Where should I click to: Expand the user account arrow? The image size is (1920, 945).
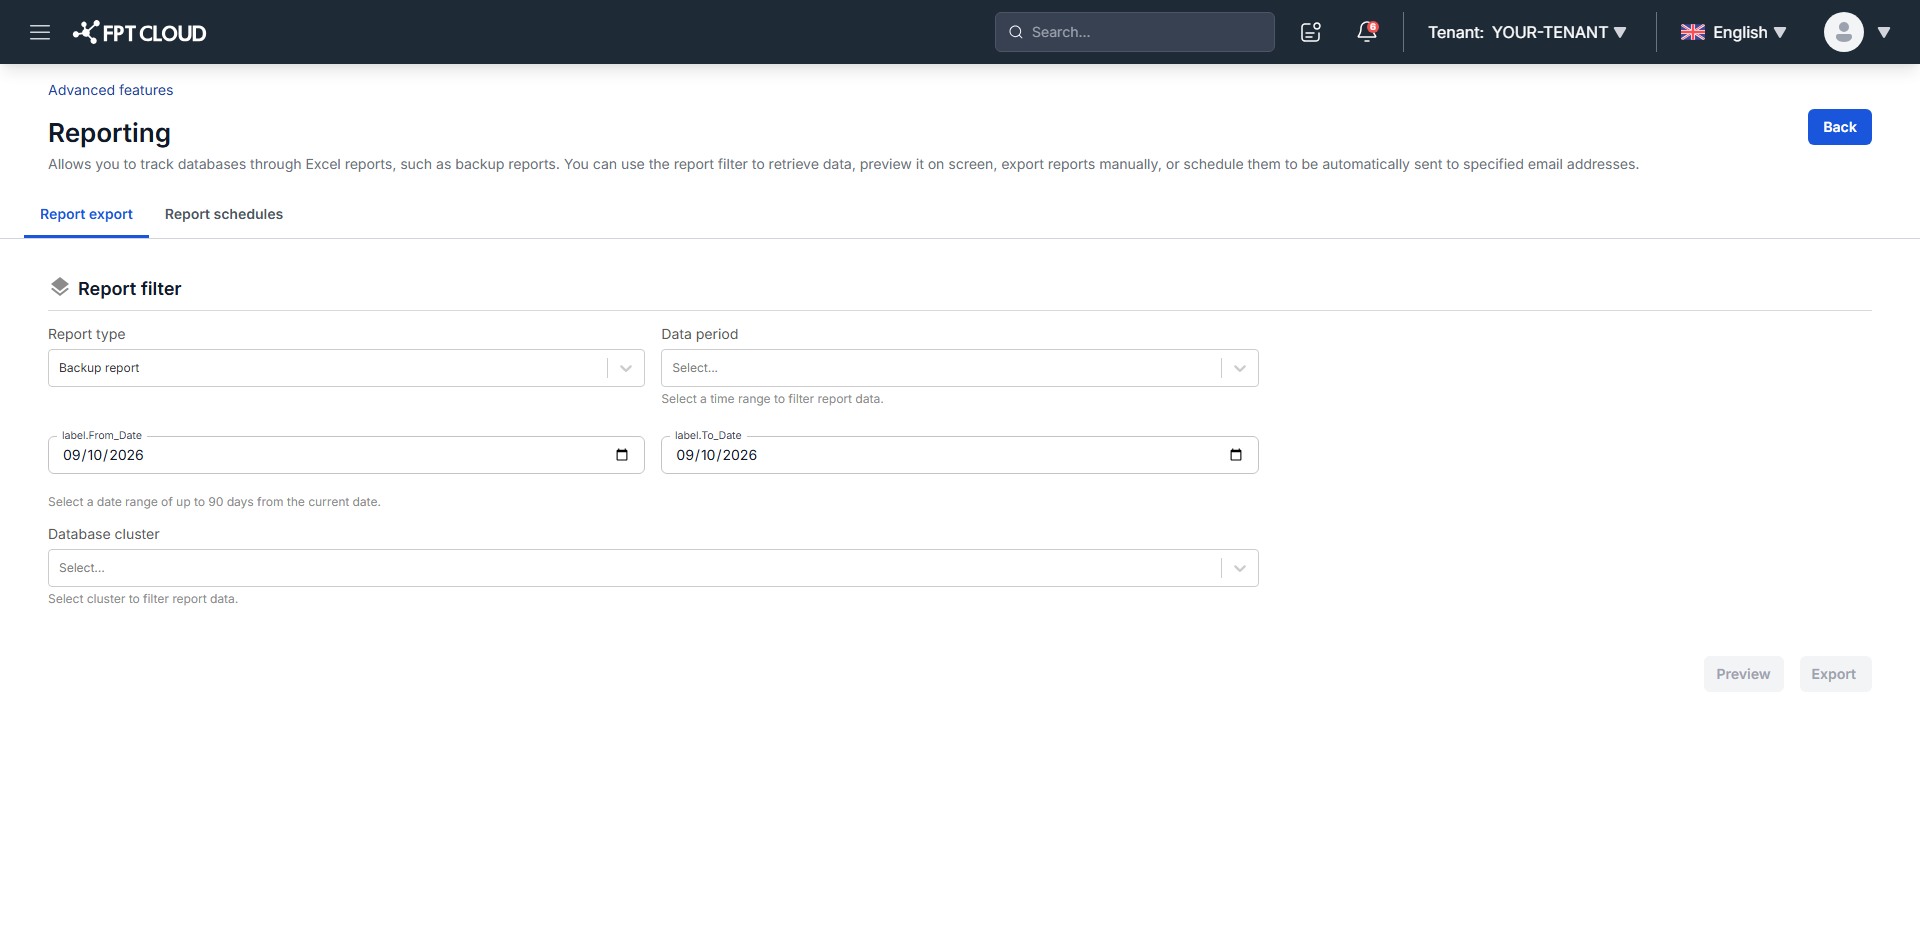coord(1884,32)
